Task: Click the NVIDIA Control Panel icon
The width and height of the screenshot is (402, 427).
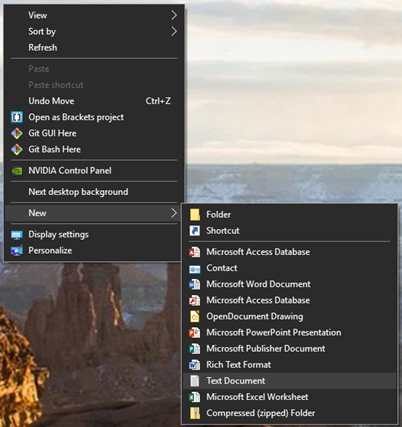Action: click(17, 171)
